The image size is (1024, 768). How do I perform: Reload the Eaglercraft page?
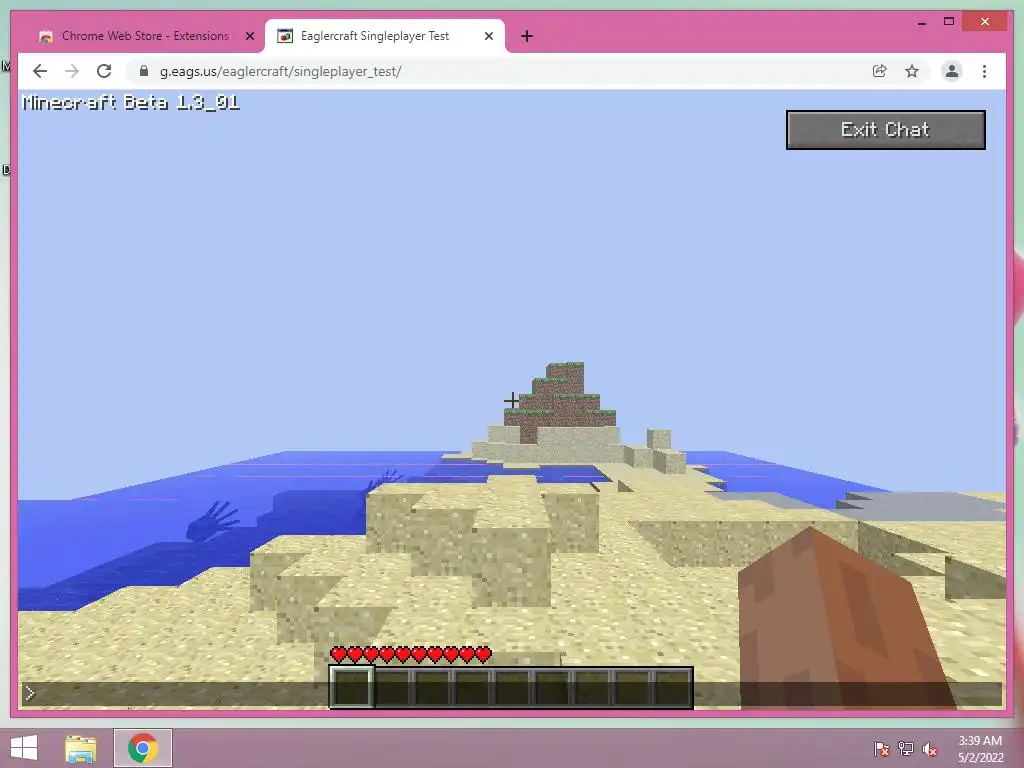pyautogui.click(x=104, y=71)
